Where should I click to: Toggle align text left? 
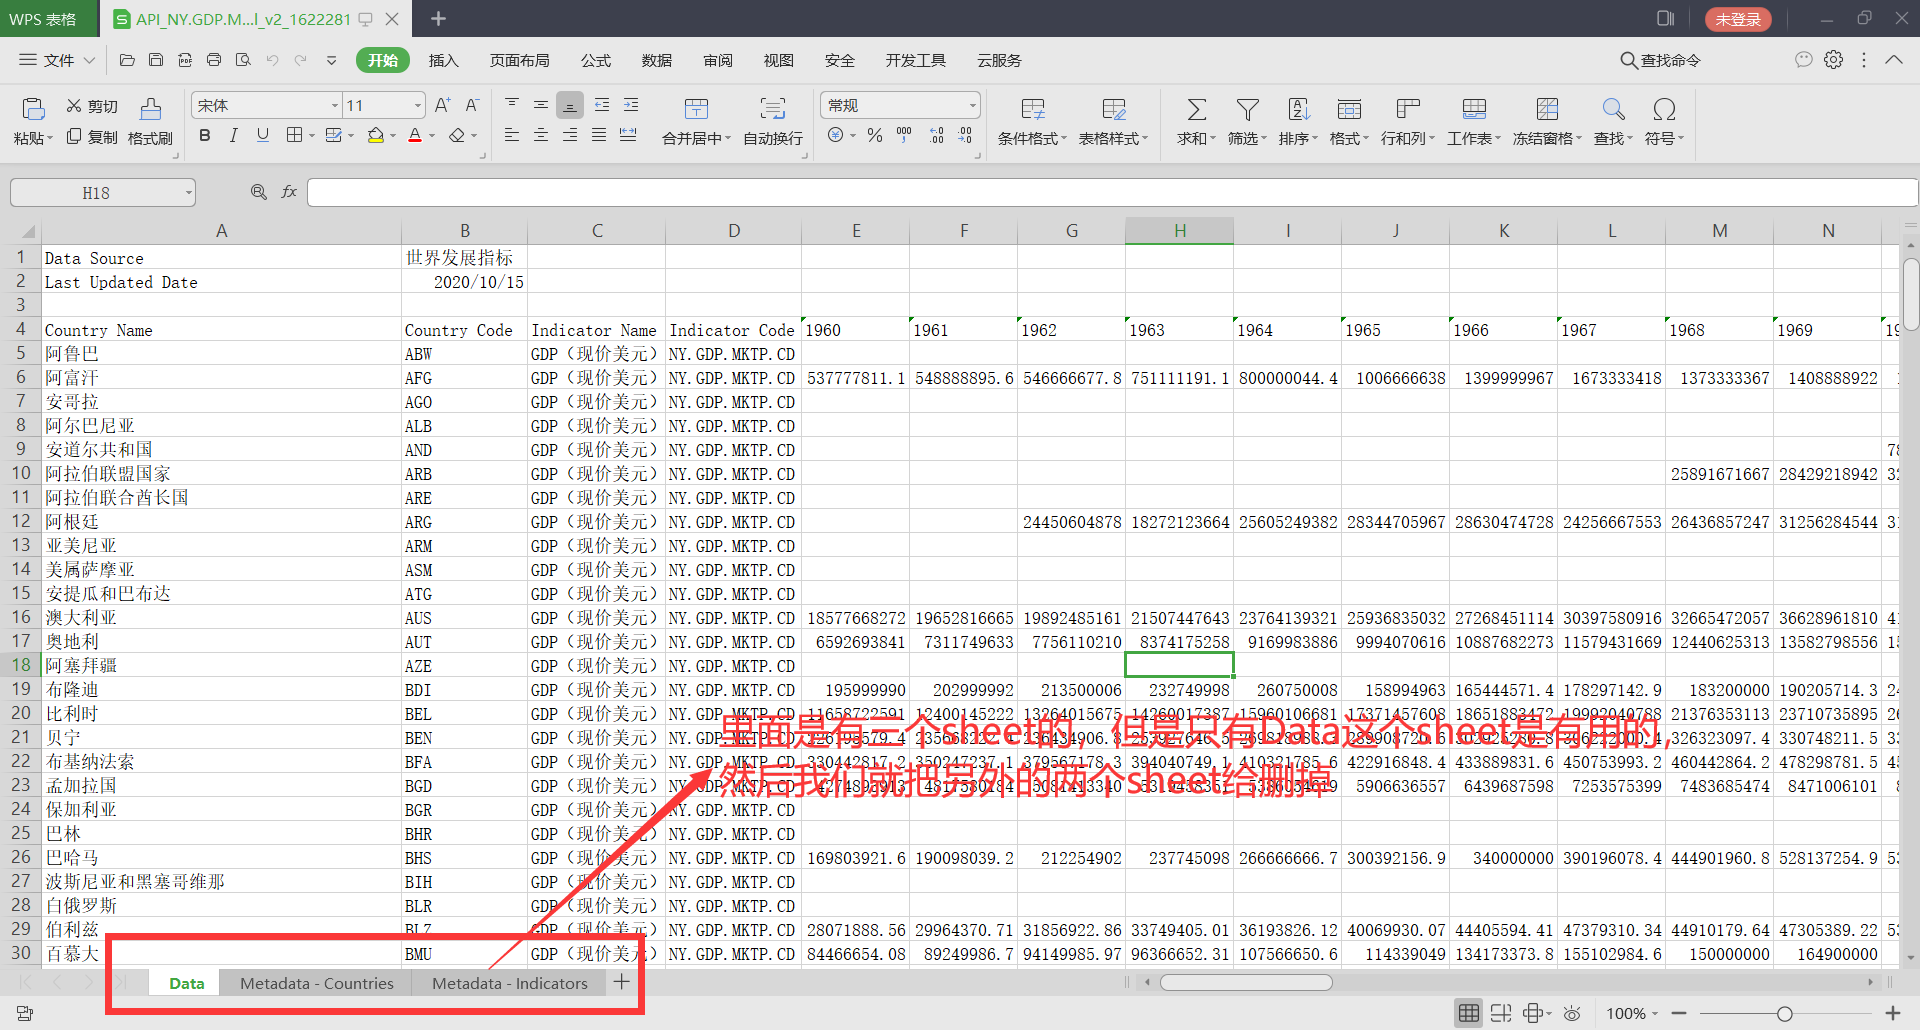[512, 135]
